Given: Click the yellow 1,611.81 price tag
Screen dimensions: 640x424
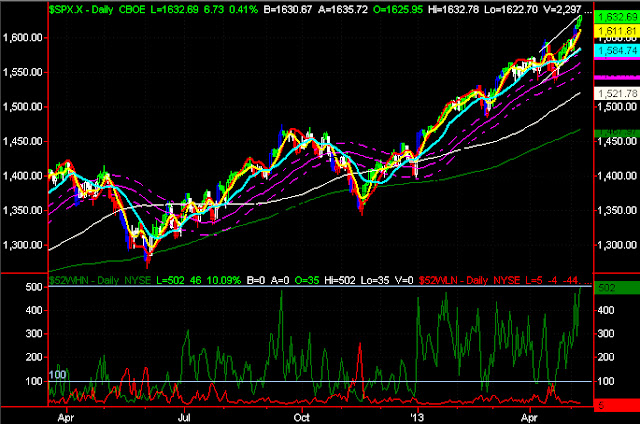Looking at the screenshot, I should pos(617,31).
